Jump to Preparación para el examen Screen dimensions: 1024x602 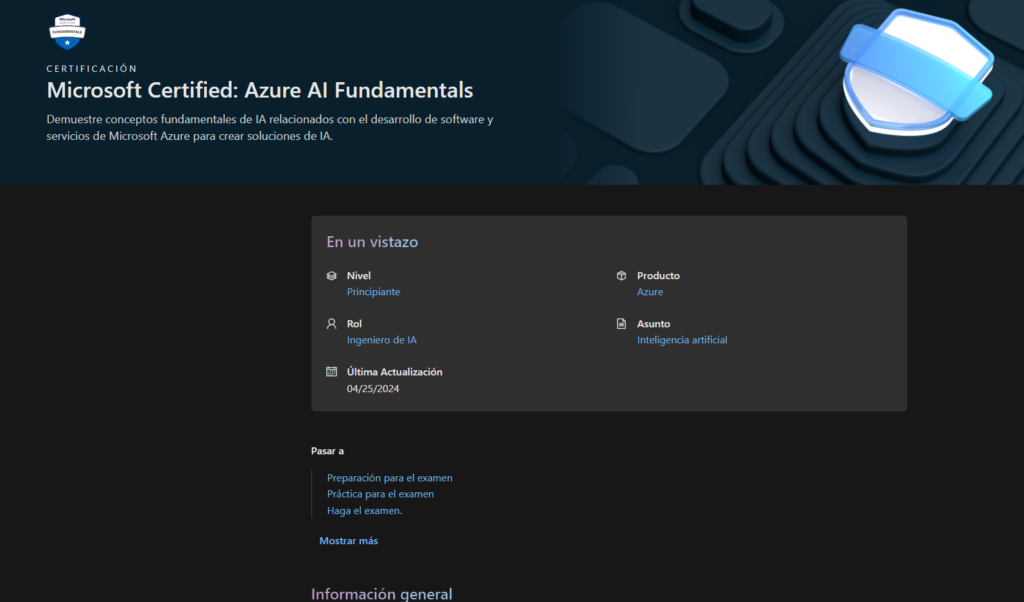(389, 478)
